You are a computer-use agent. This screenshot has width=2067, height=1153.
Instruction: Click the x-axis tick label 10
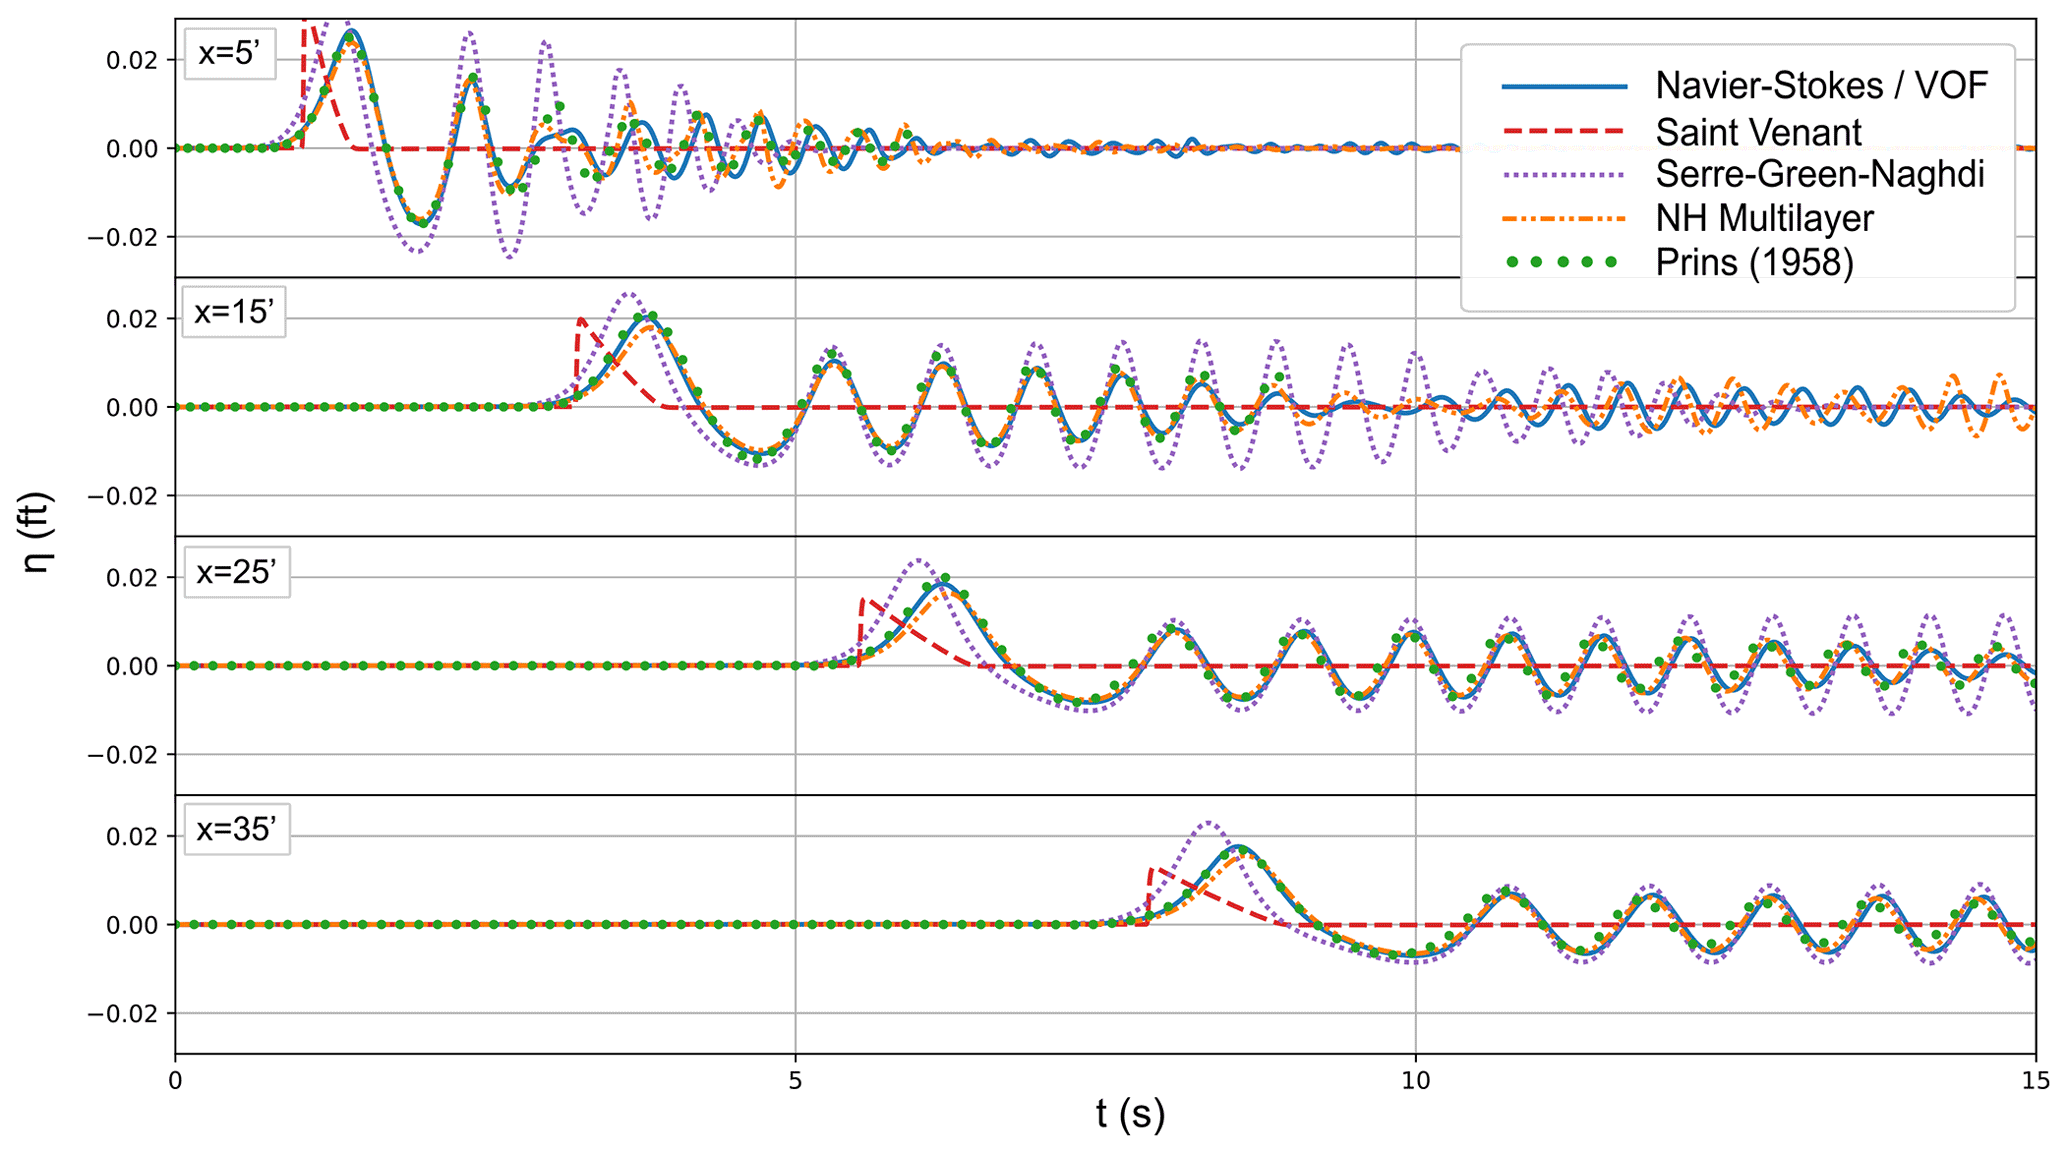1415,1080
